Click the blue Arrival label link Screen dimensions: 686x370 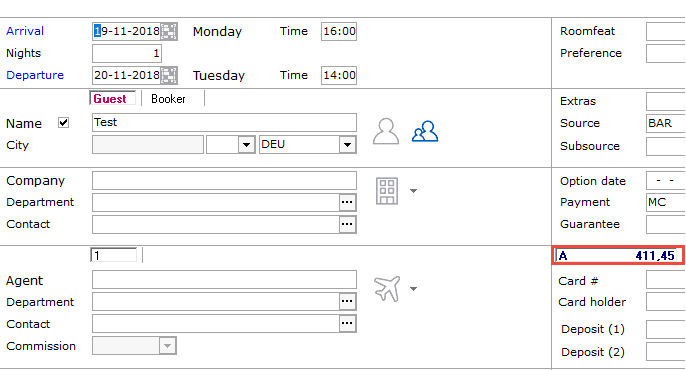(25, 31)
